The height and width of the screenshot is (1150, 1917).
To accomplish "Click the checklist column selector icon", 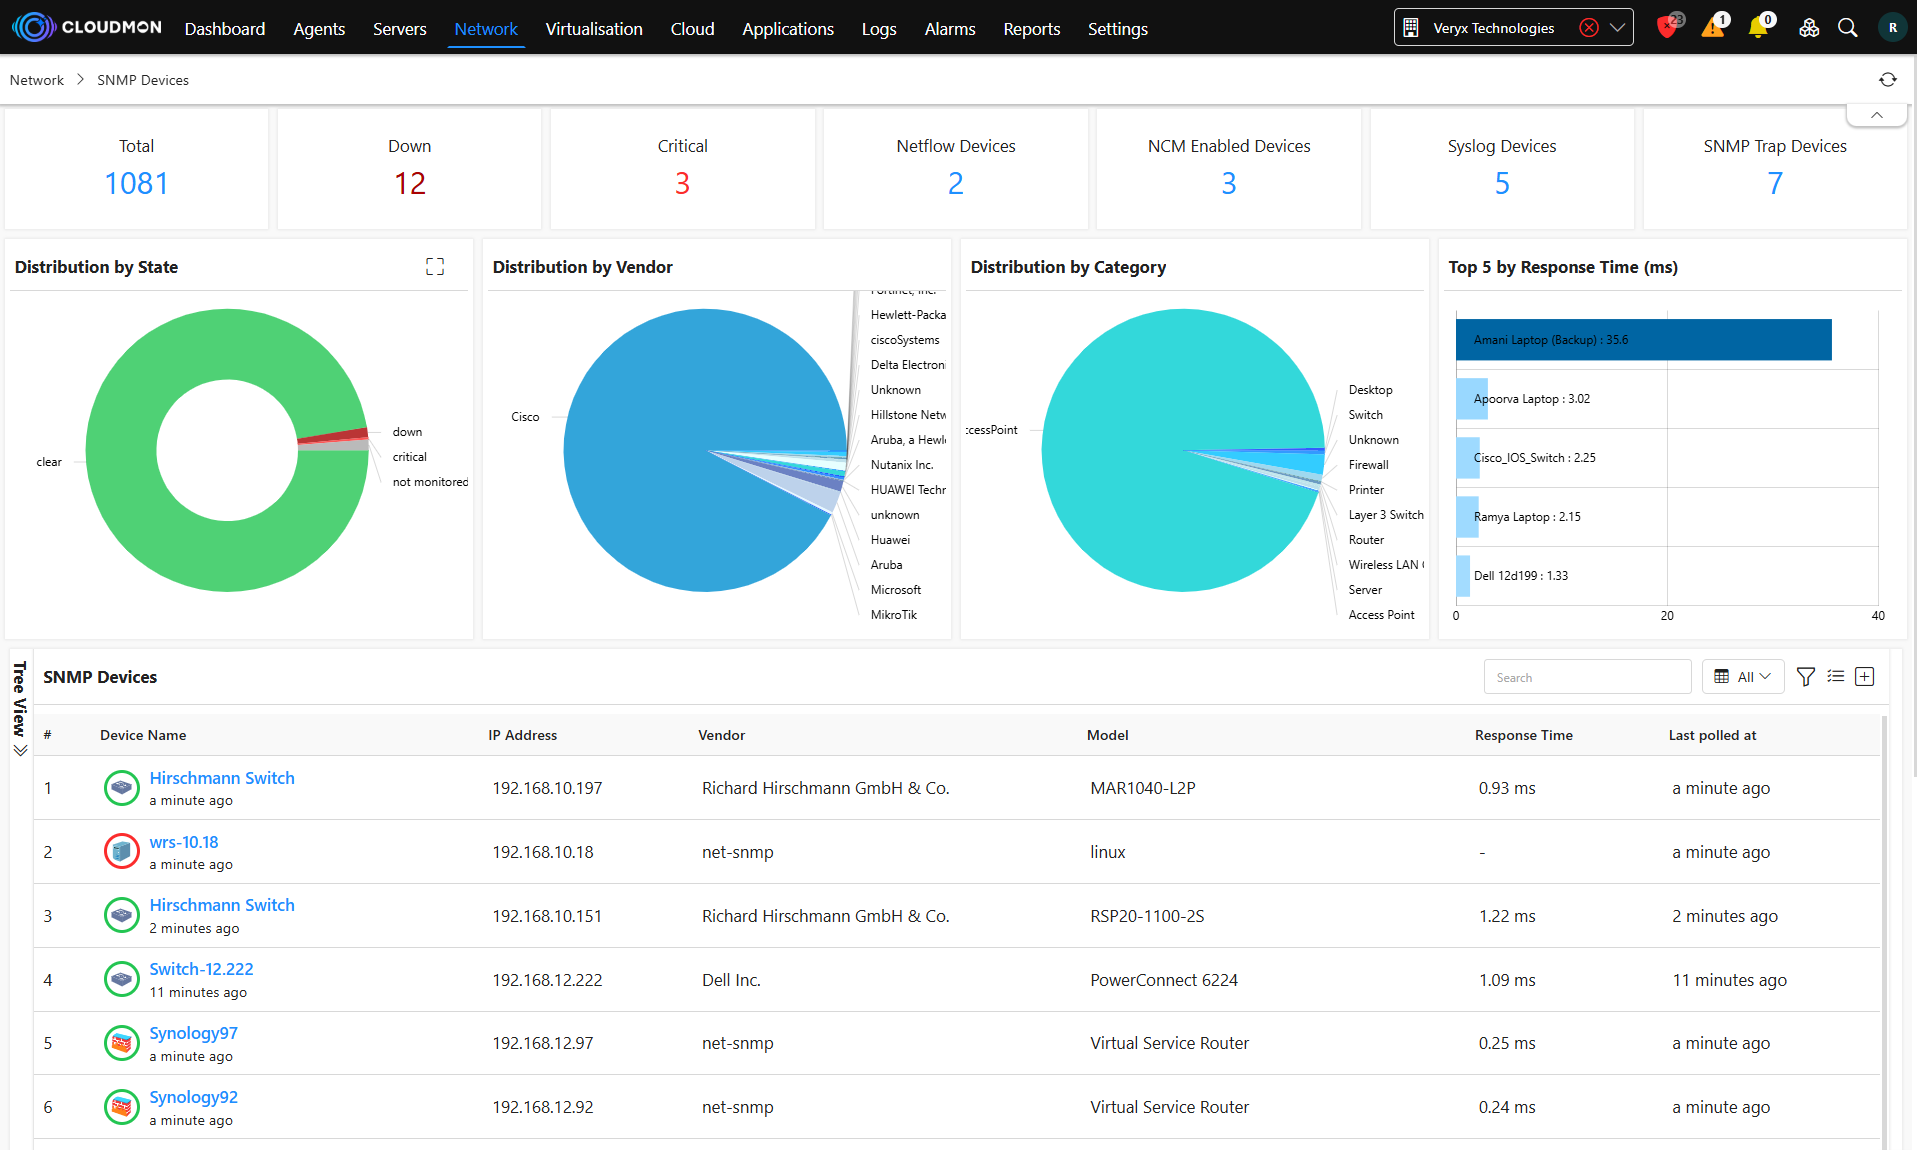I will point(1835,677).
